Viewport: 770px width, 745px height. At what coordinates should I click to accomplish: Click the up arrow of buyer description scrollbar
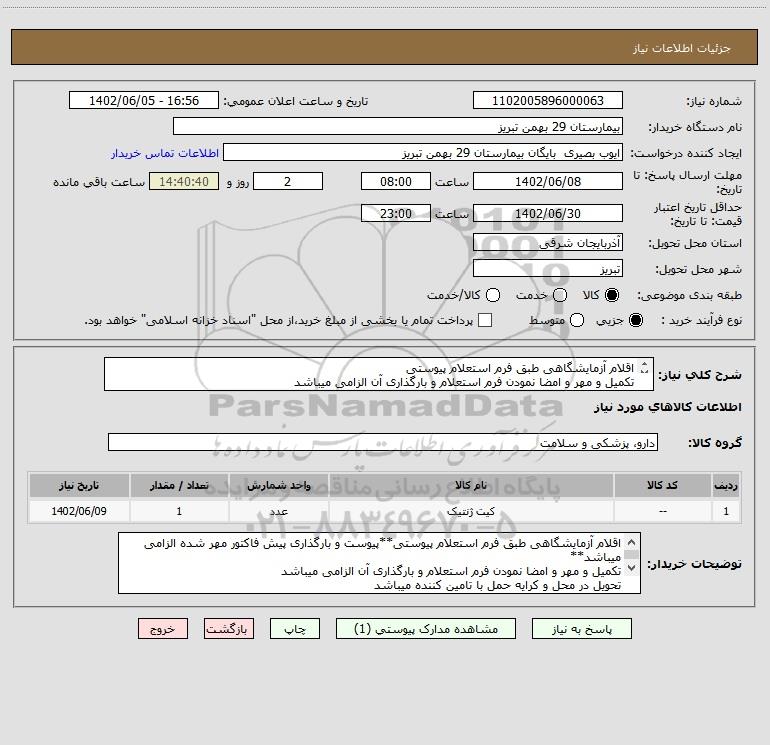tap(632, 542)
